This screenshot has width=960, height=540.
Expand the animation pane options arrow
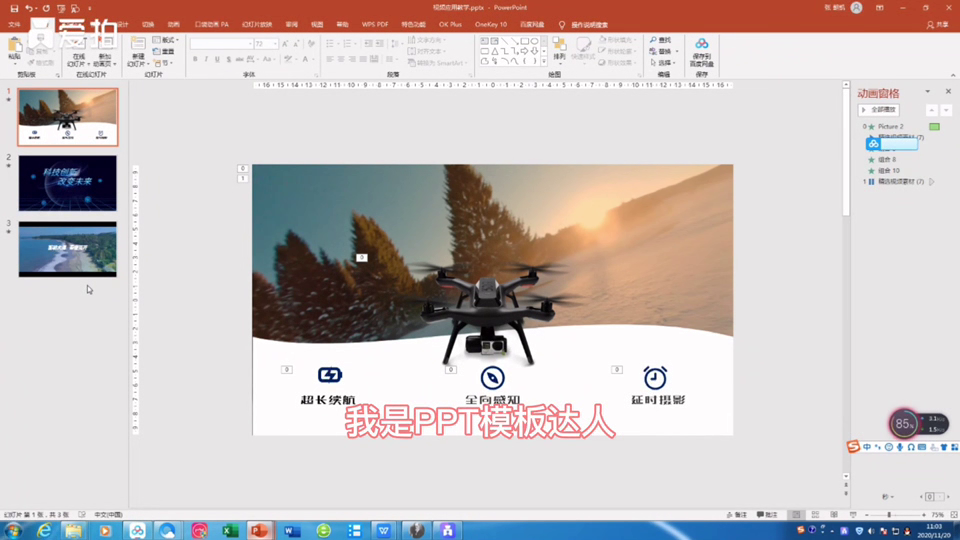[928, 91]
